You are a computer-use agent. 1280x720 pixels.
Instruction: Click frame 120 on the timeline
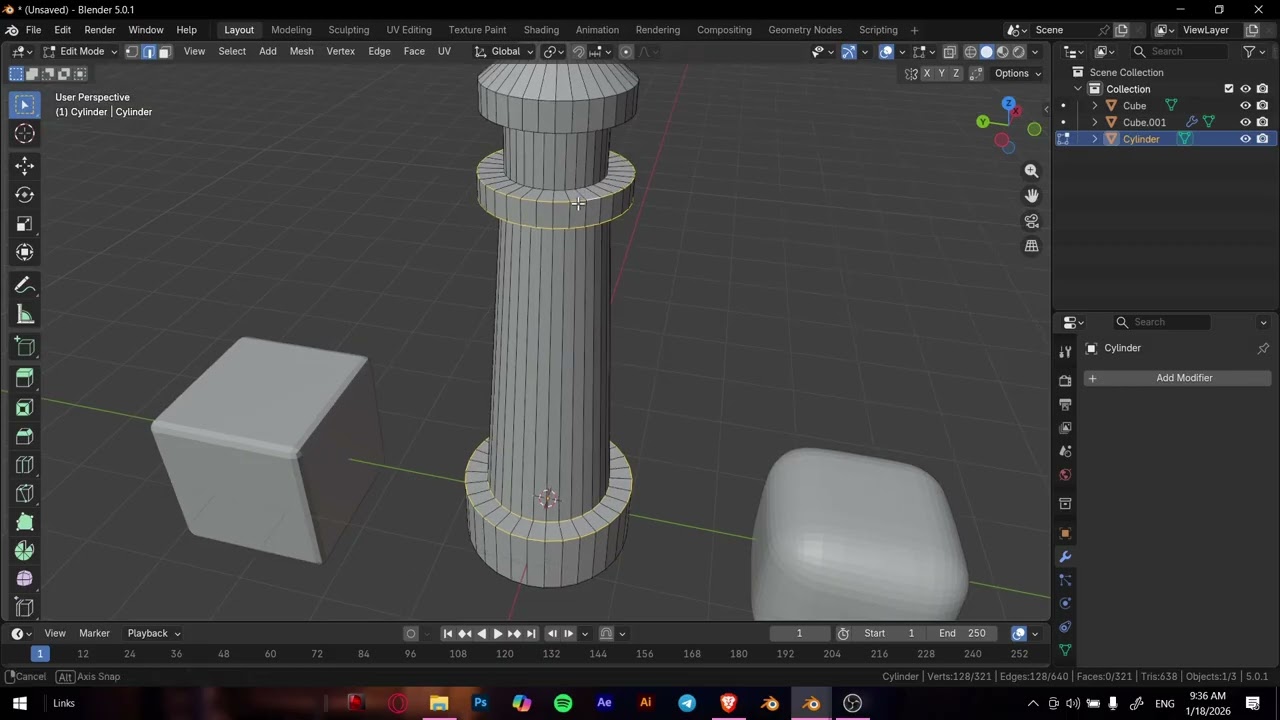(505, 654)
